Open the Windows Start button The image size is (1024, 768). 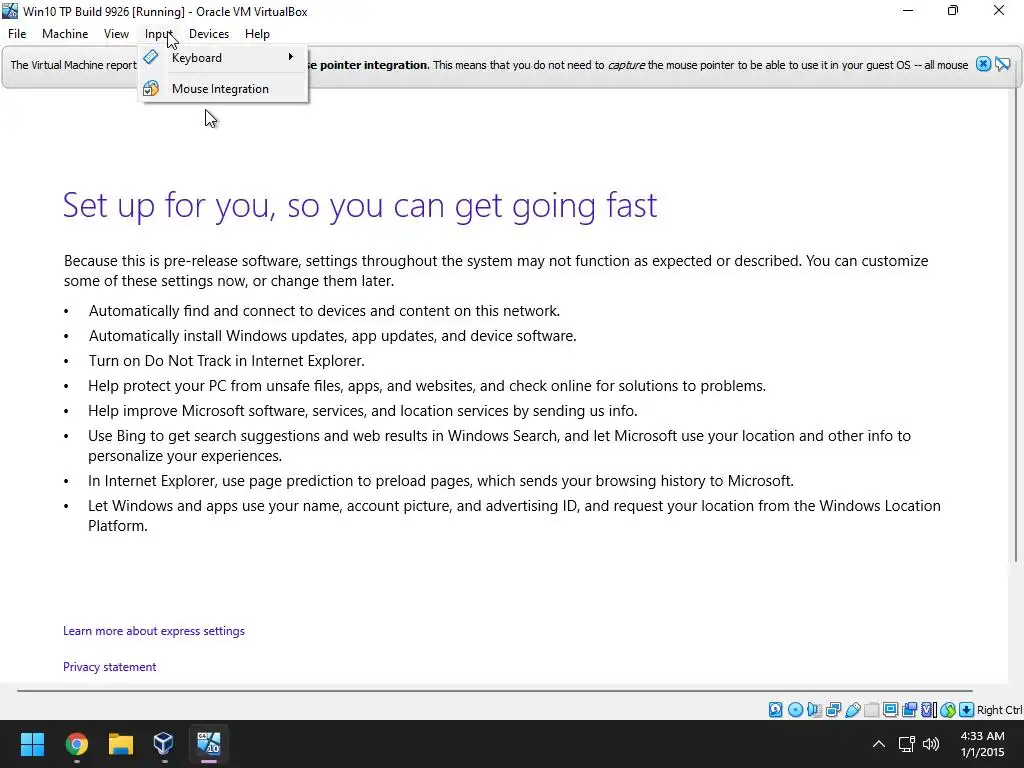(32, 744)
